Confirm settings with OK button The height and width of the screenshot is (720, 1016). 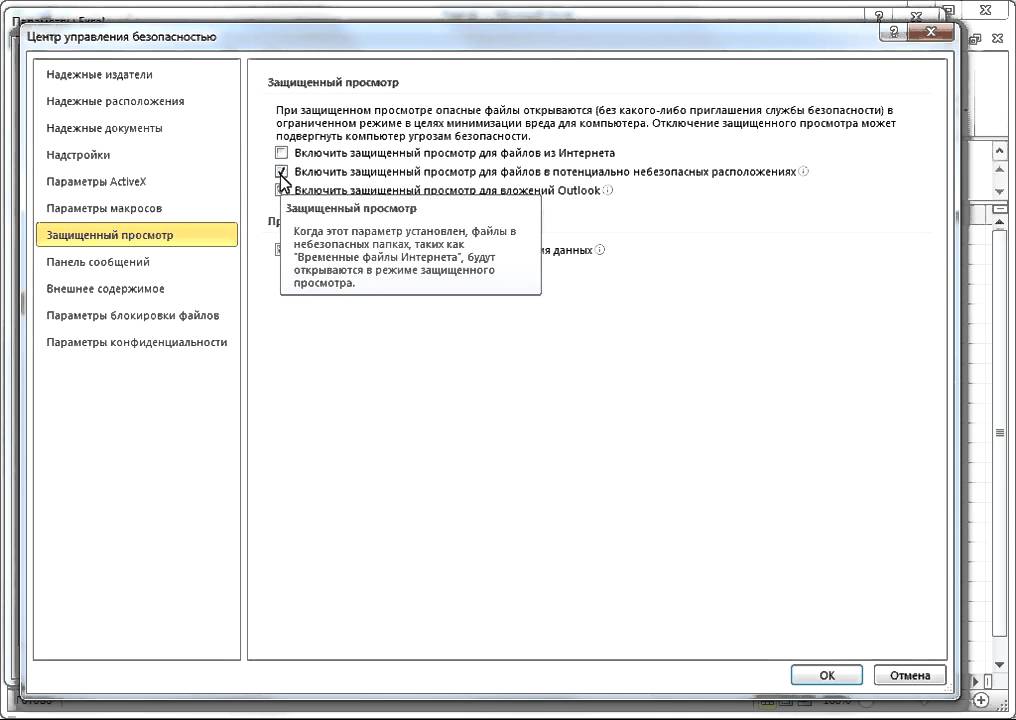pyautogui.click(x=827, y=675)
